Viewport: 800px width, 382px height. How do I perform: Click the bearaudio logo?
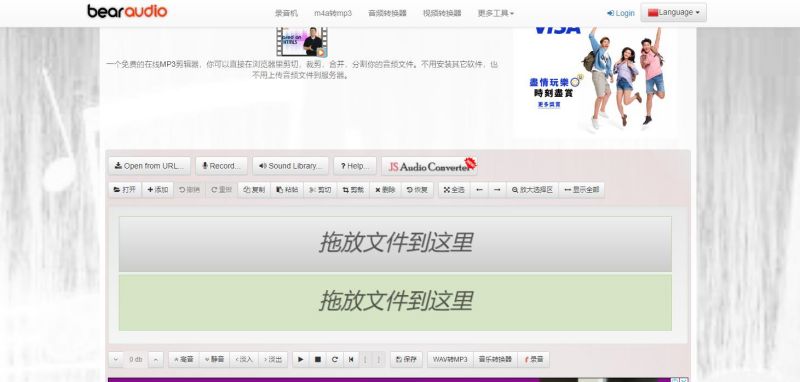(127, 11)
